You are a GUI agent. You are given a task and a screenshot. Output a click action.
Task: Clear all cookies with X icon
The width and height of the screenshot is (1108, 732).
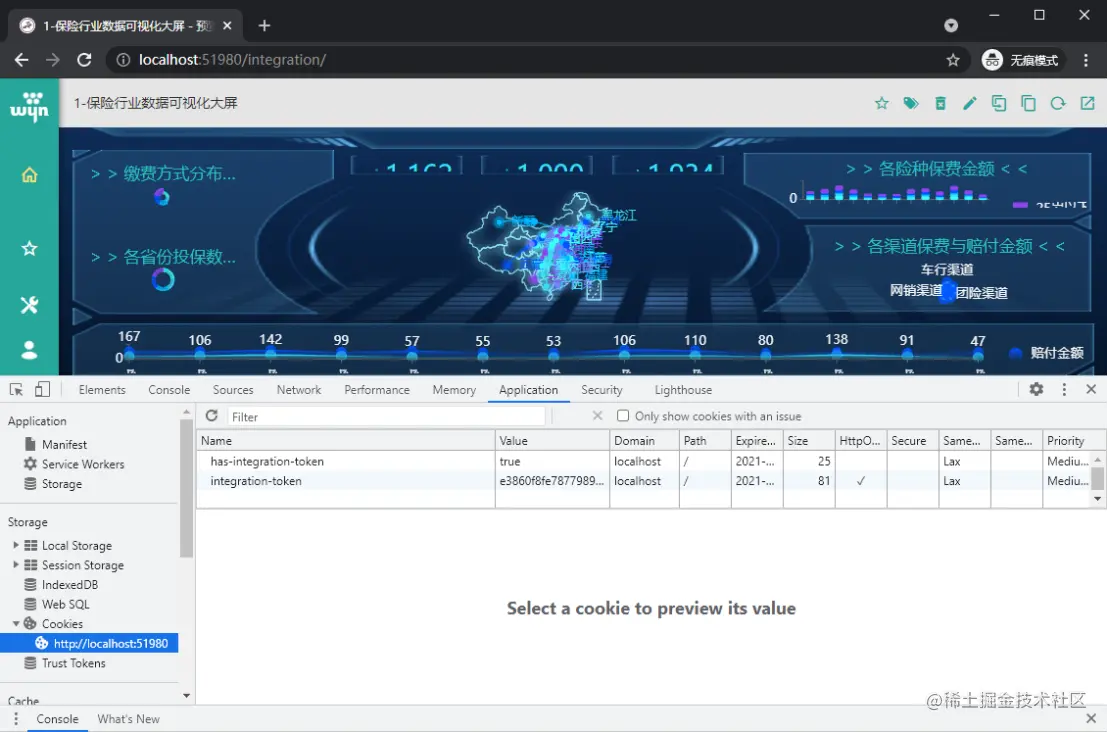(x=597, y=415)
